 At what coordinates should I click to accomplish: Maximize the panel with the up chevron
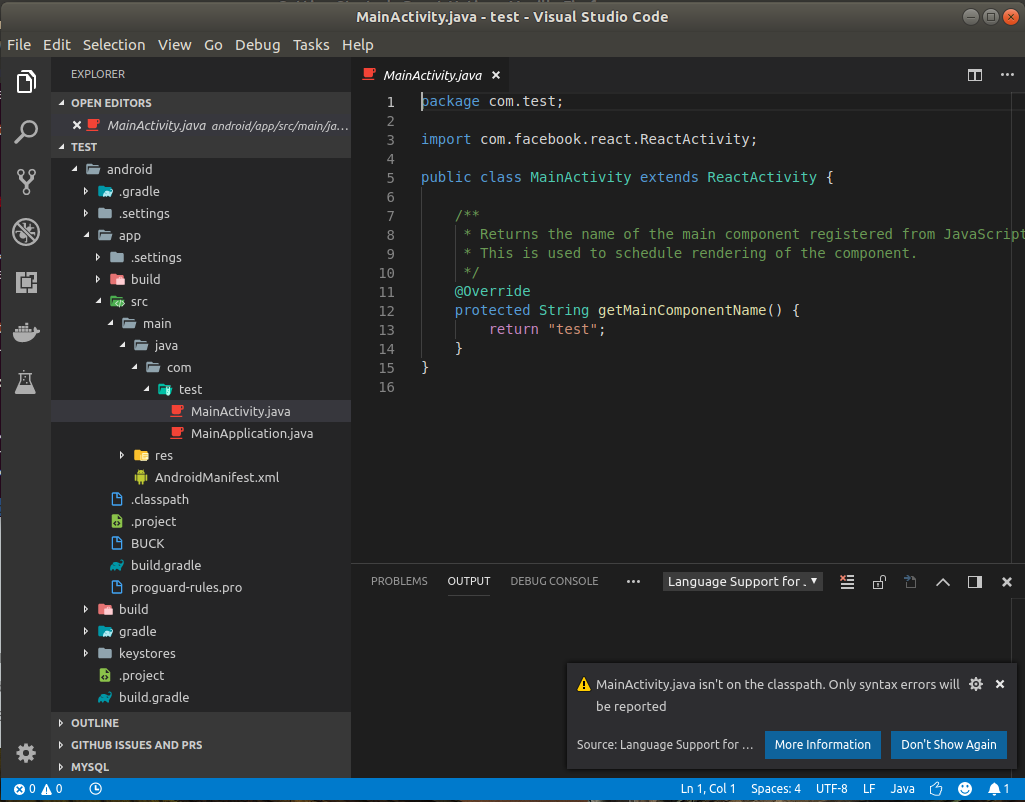pos(942,582)
